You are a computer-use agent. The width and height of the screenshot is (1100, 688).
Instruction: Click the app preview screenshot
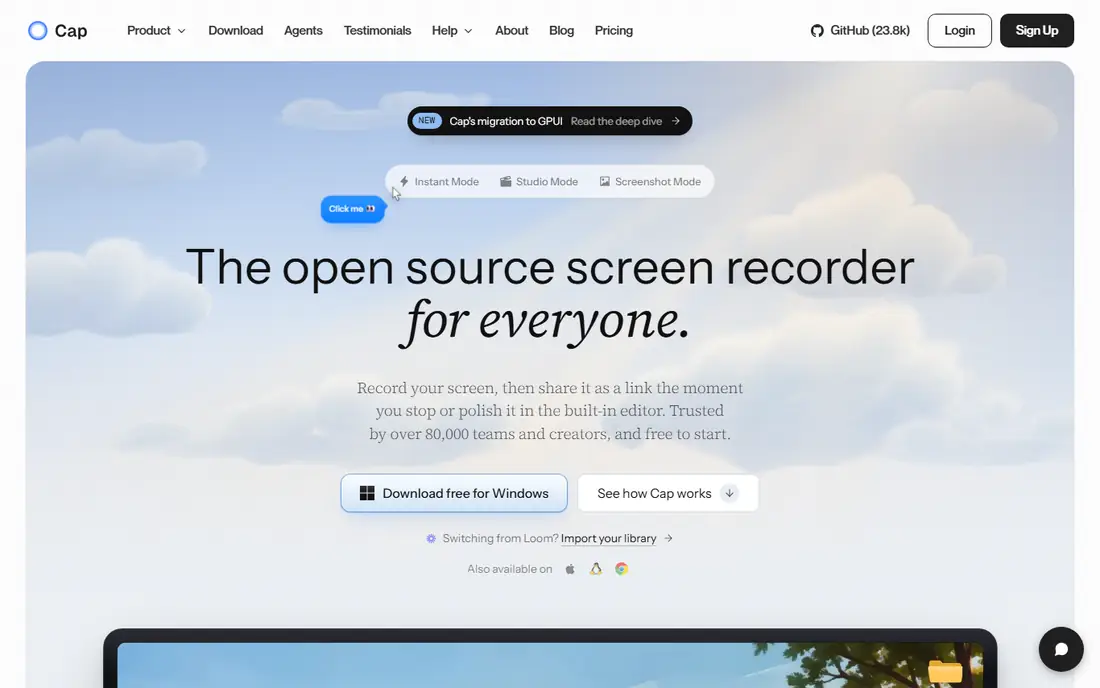(x=550, y=658)
